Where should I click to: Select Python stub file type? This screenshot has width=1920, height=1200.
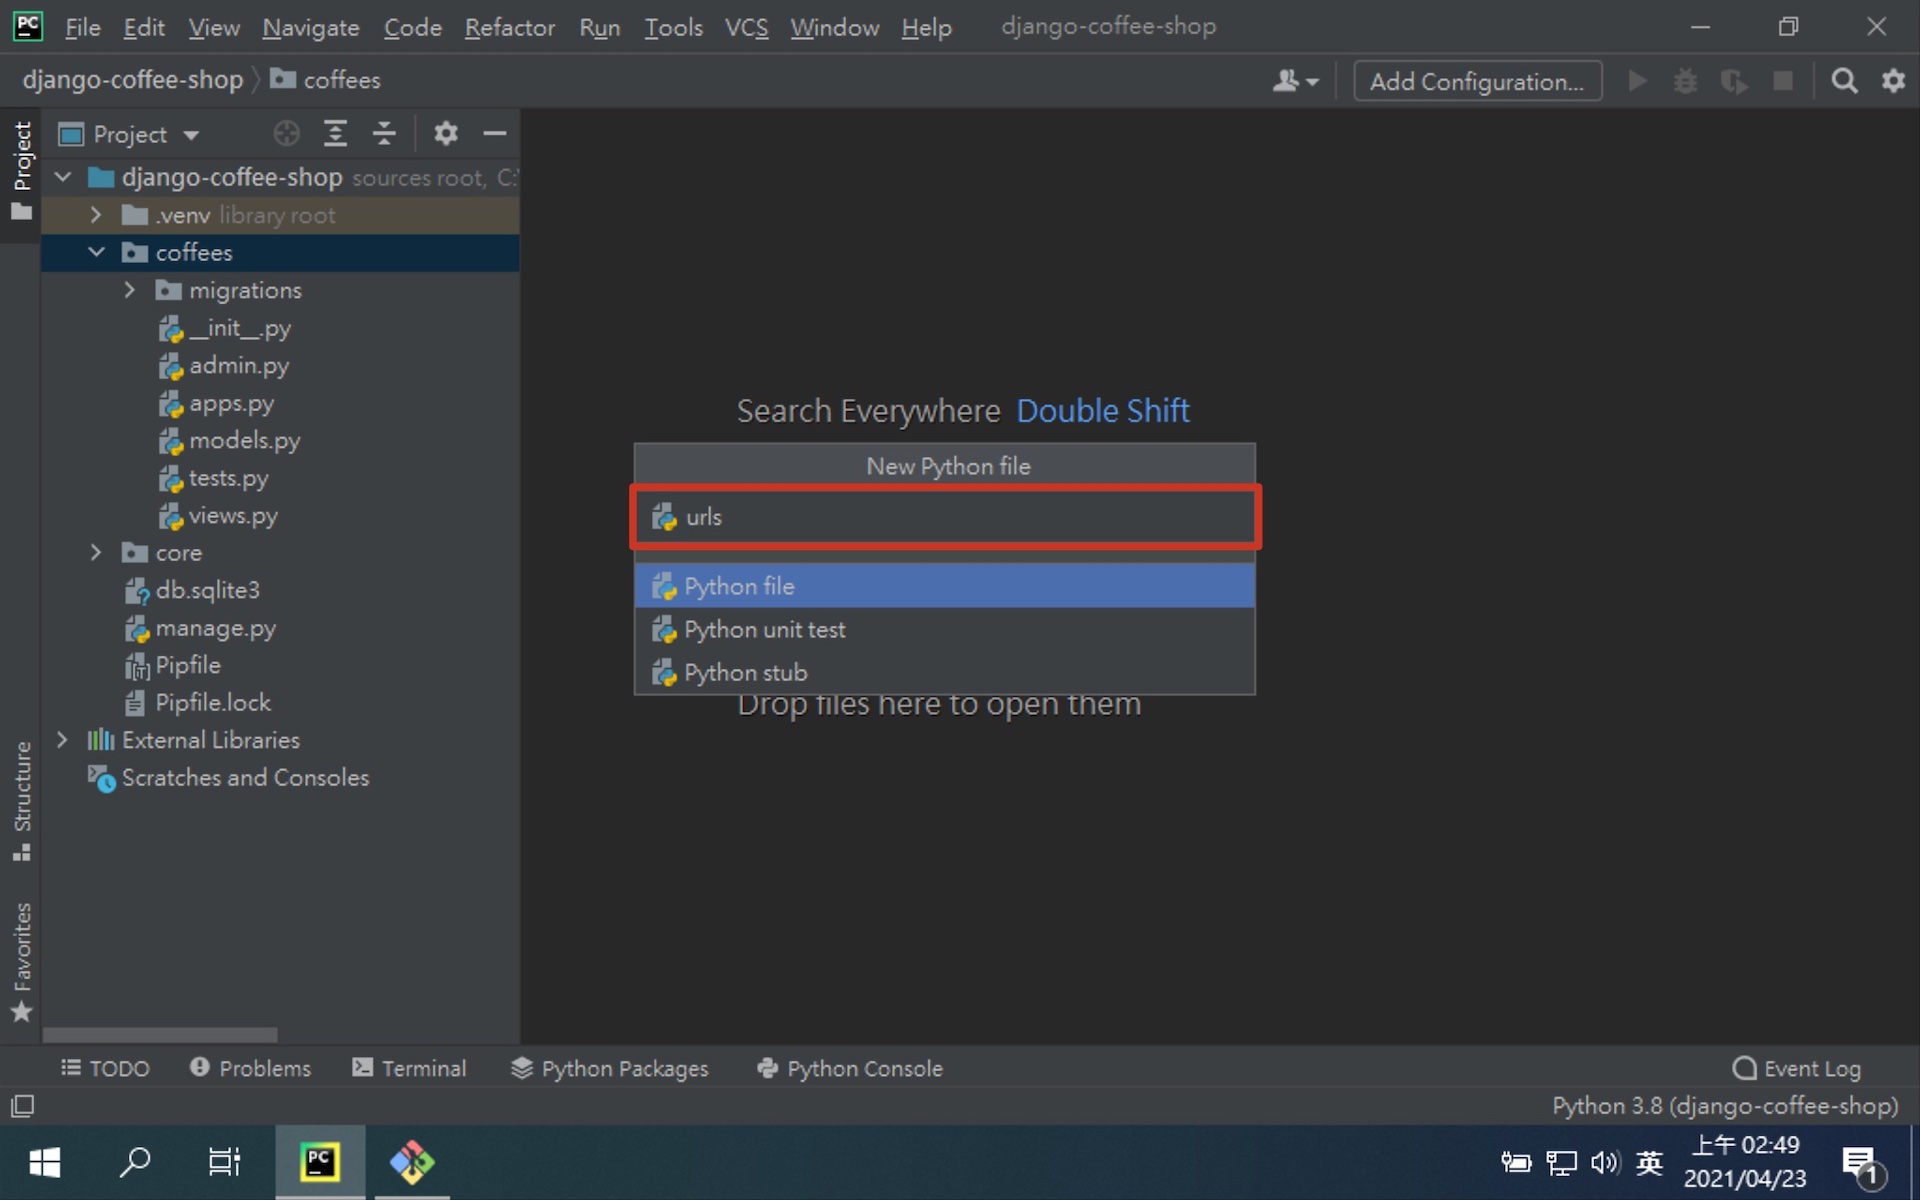947,672
